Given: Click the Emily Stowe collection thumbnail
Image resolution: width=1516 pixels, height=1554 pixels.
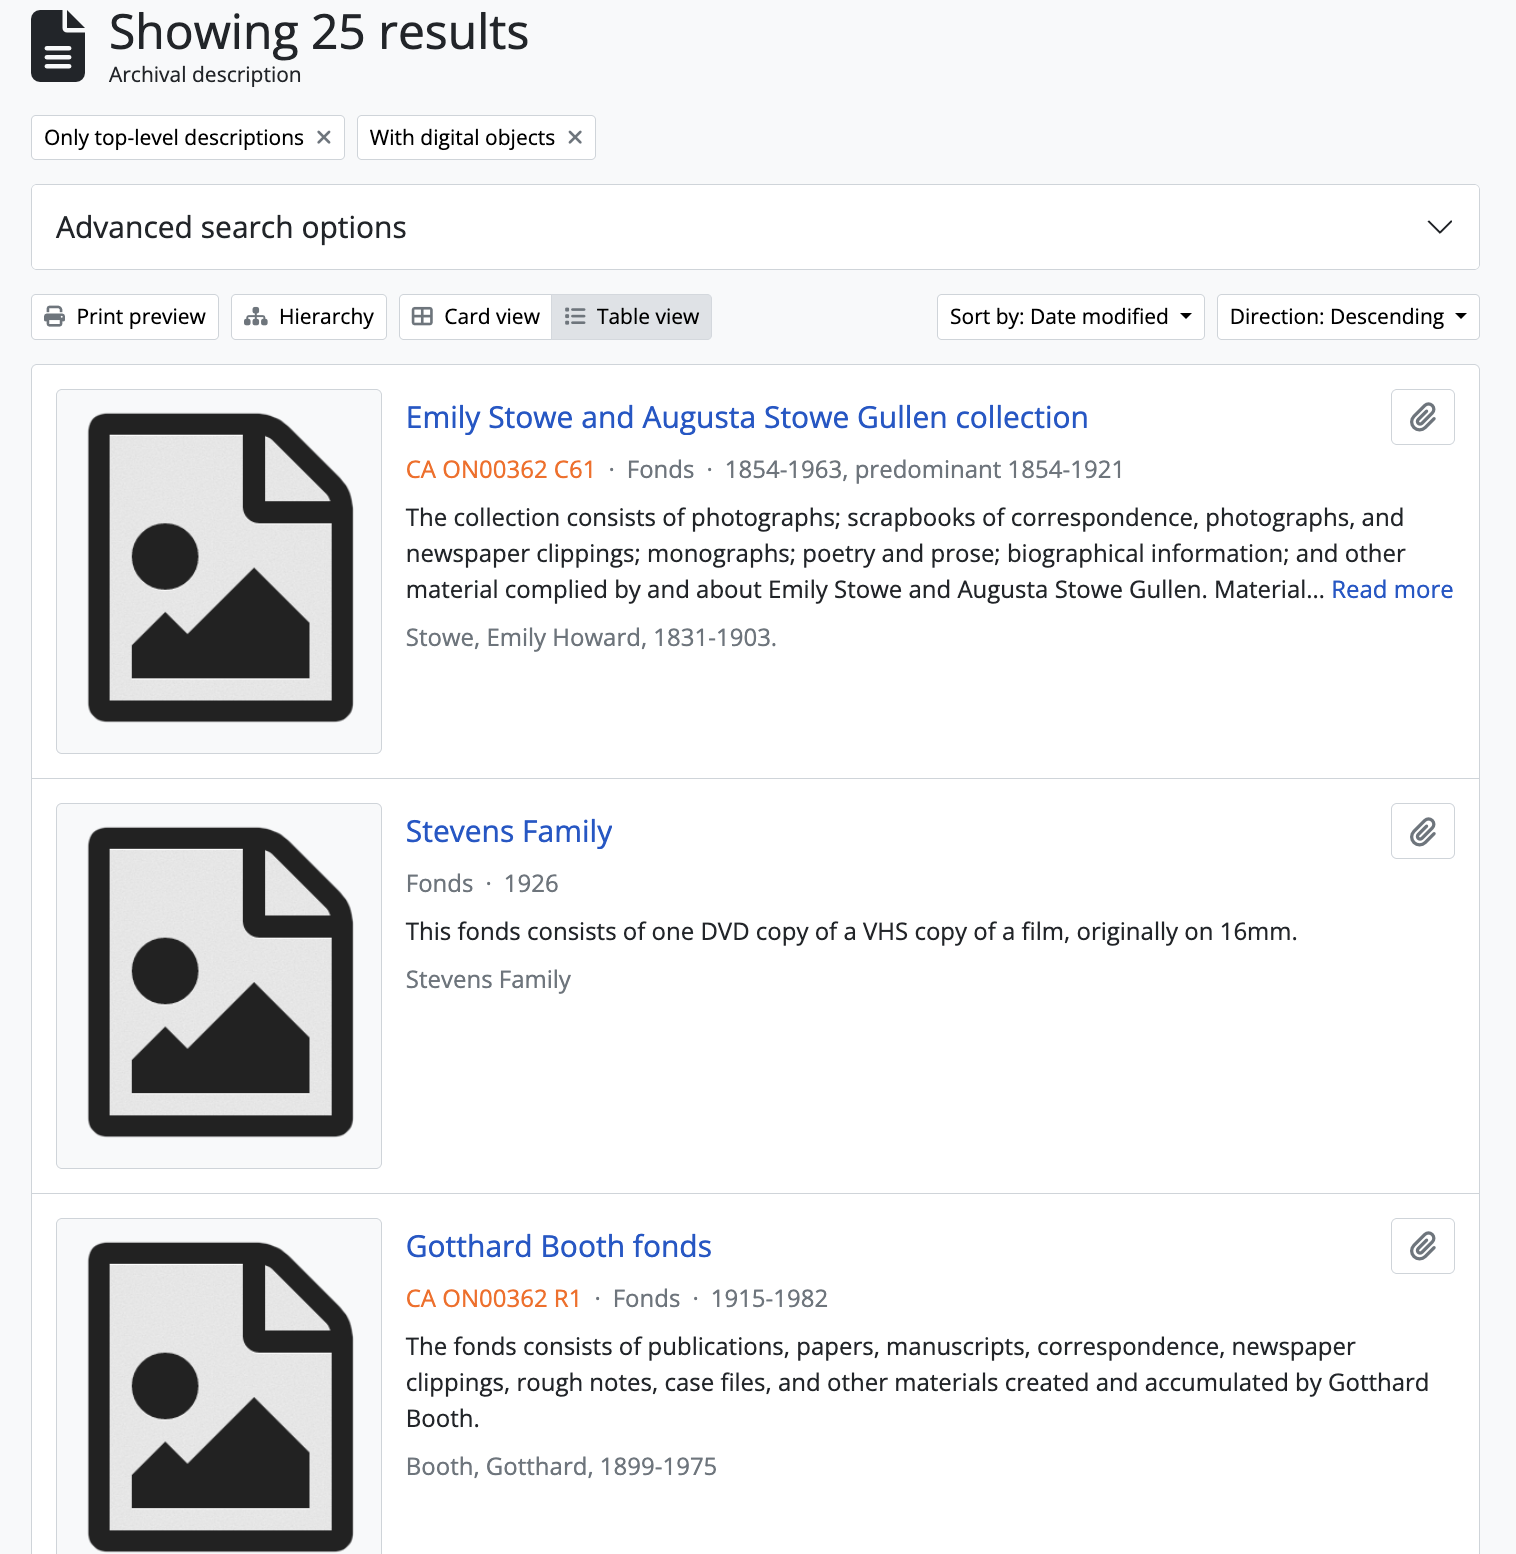Looking at the screenshot, I should click(219, 570).
